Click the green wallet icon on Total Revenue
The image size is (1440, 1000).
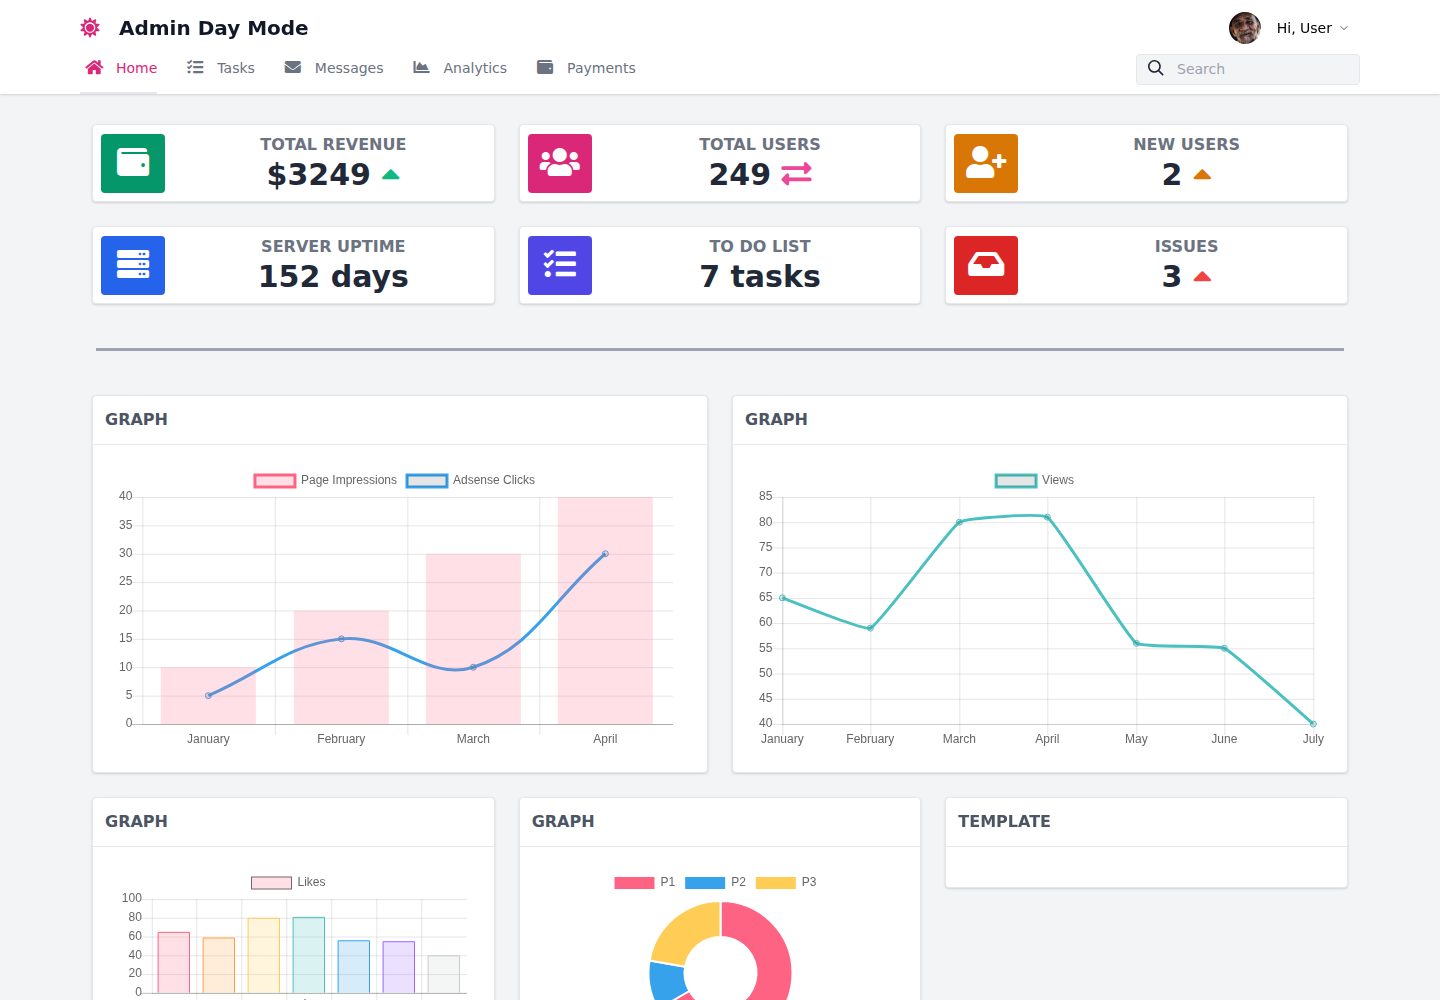(133, 163)
